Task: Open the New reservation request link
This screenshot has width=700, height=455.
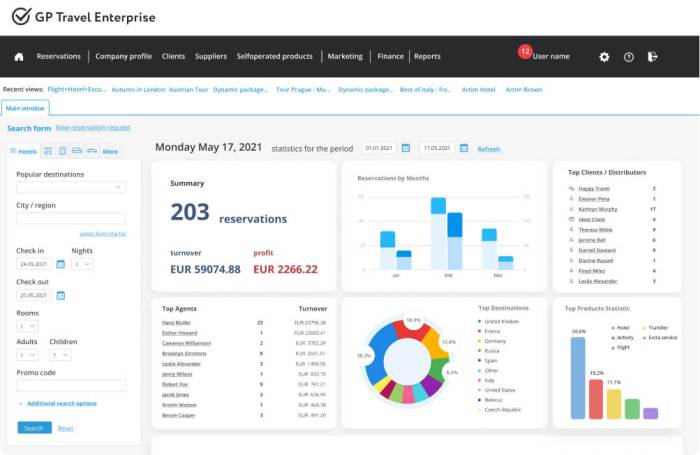Action: (93, 128)
